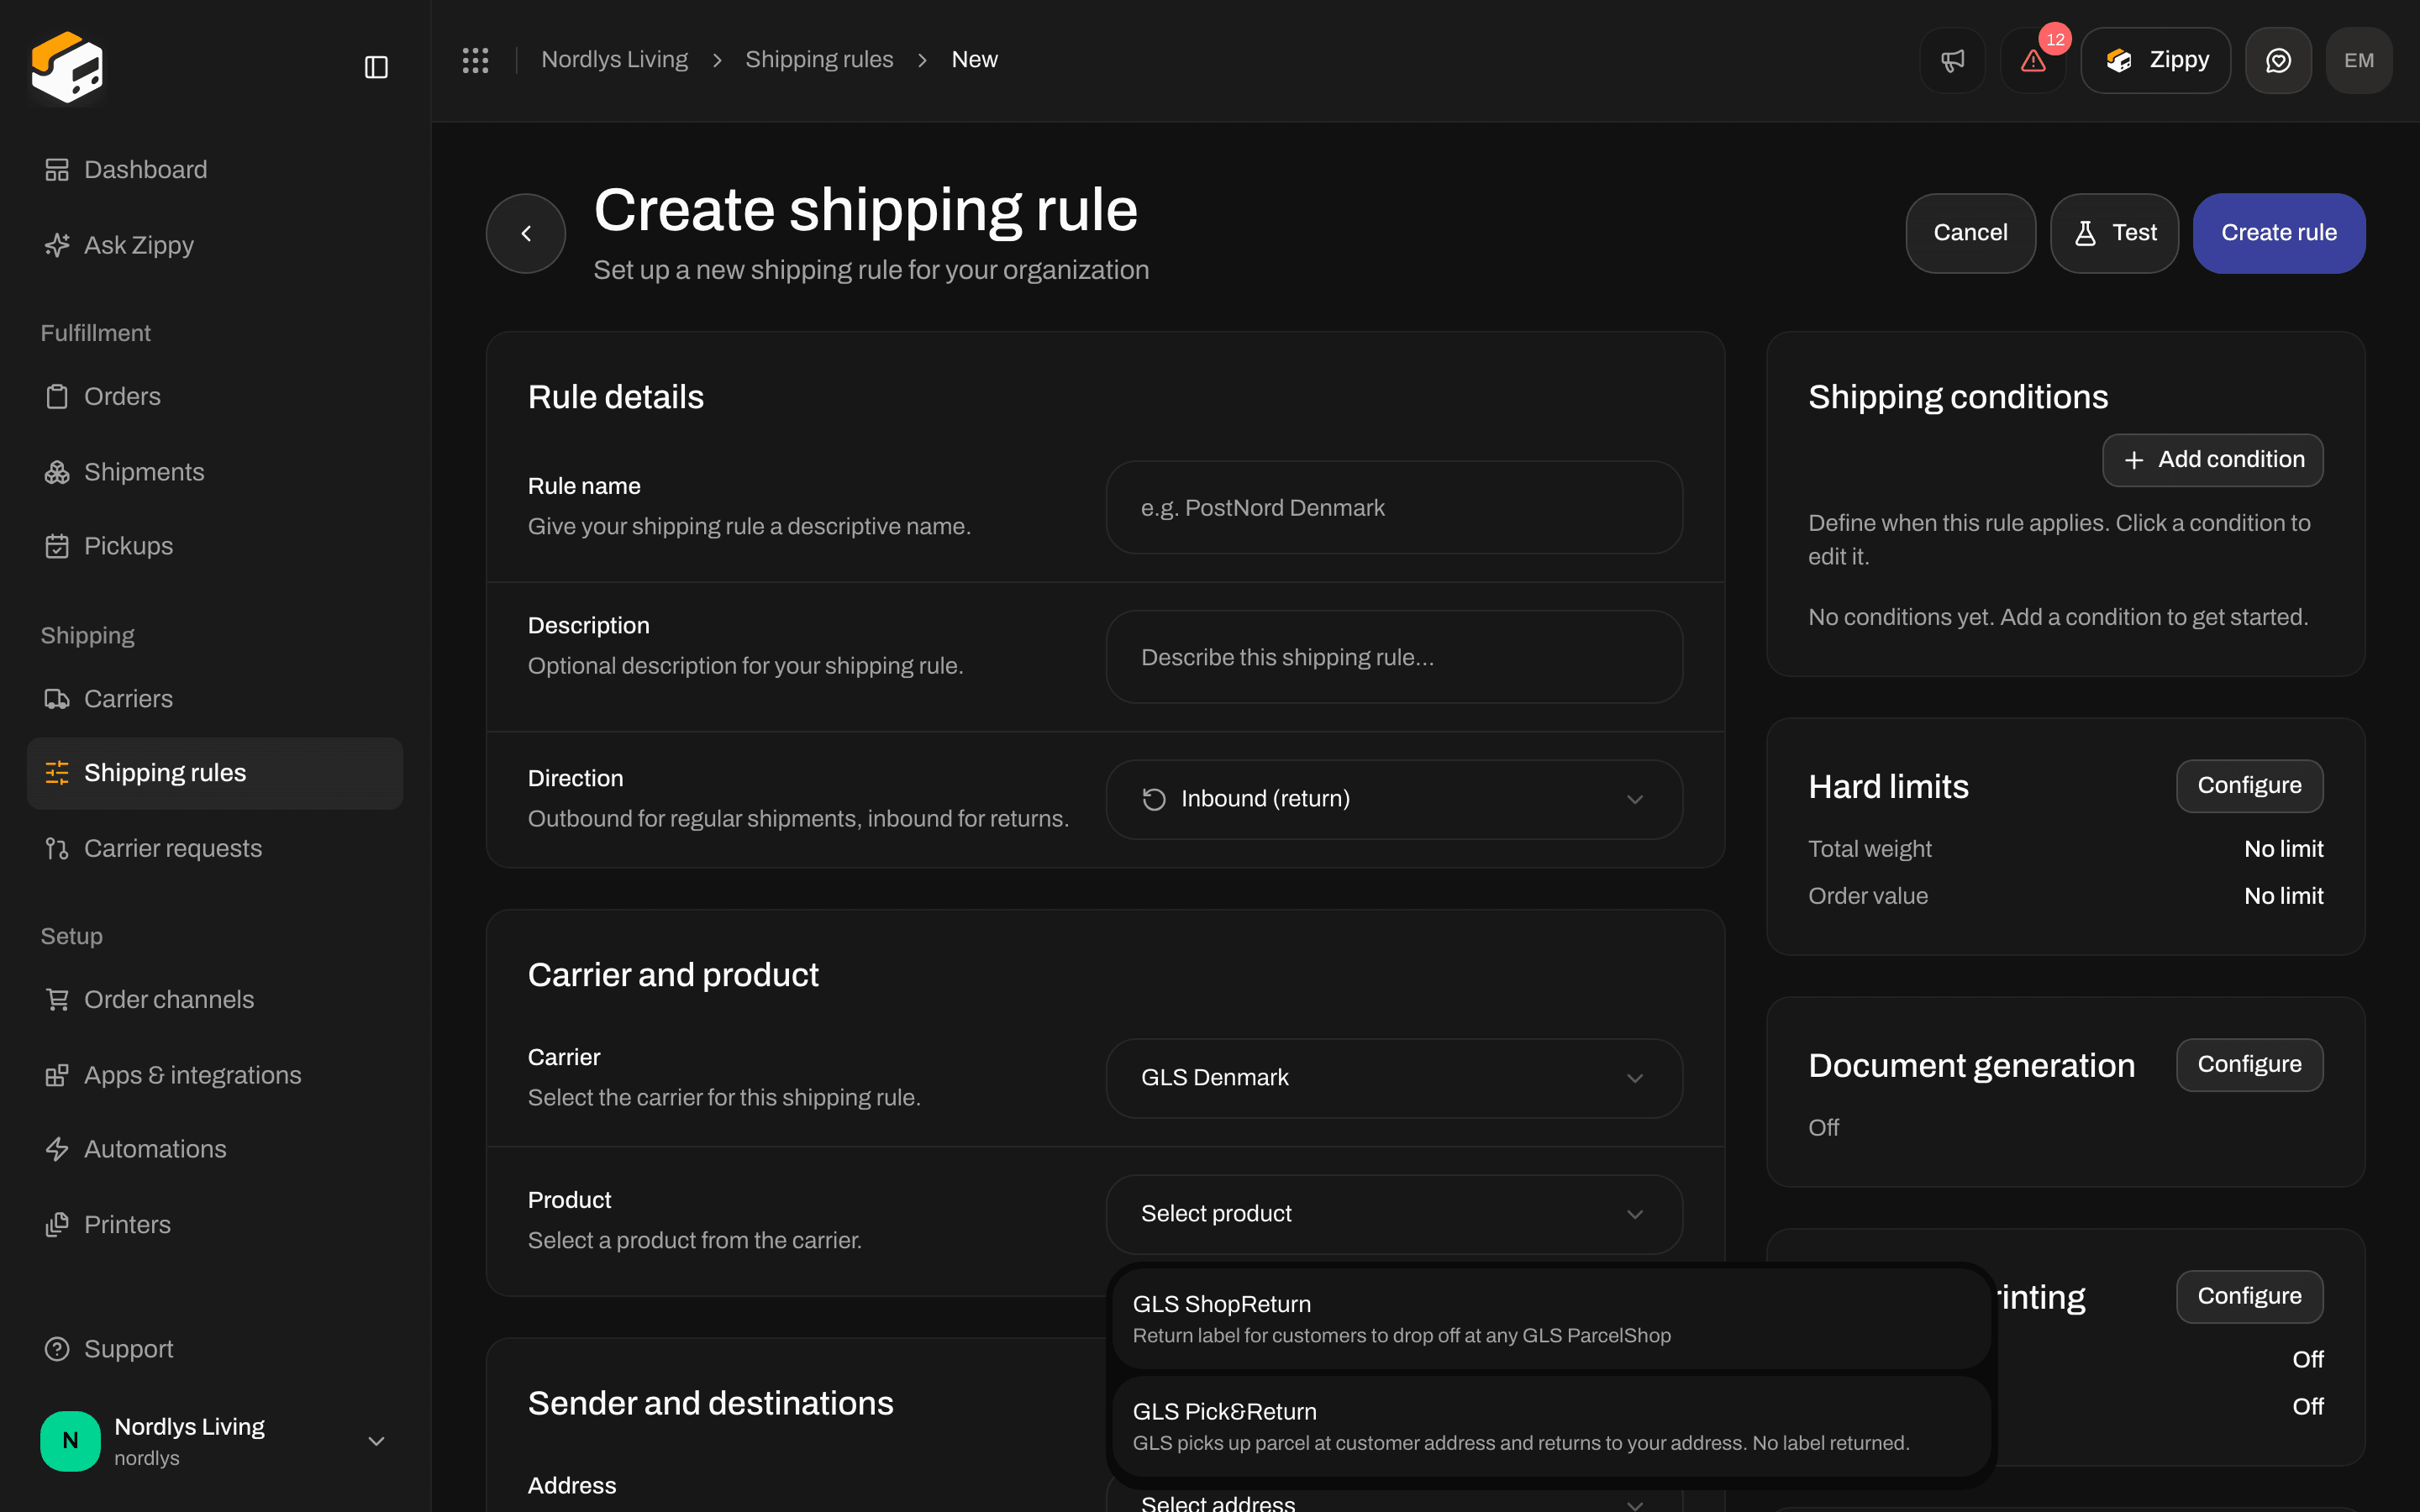Open the Carrier dropdown showing GLS Denmark
The image size is (2420, 1512).
1394,1078
